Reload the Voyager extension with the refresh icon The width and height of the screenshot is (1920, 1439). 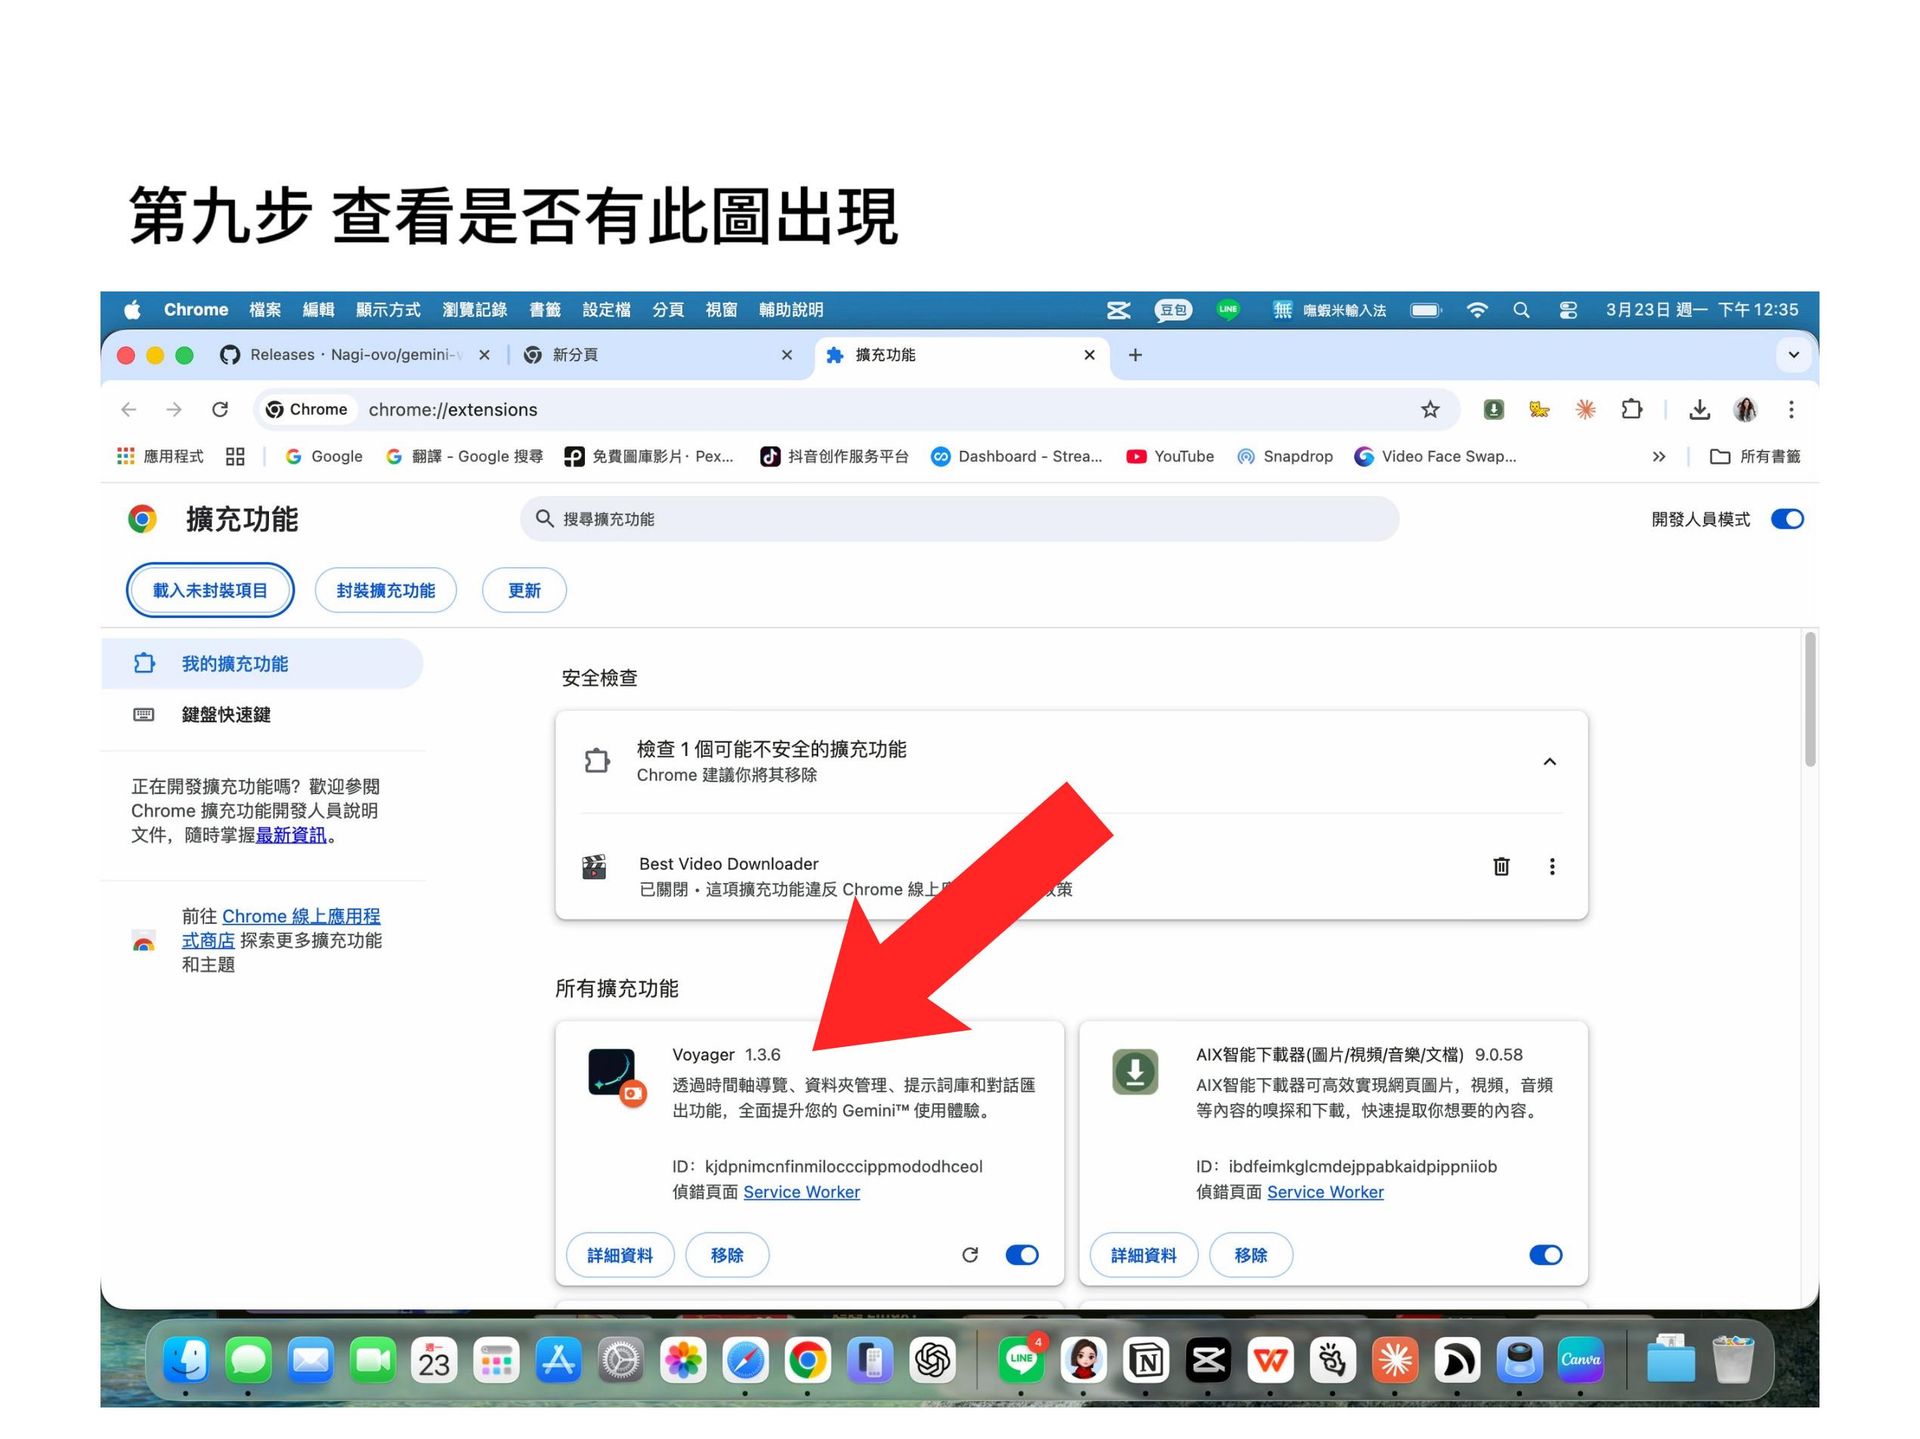[x=969, y=1254]
